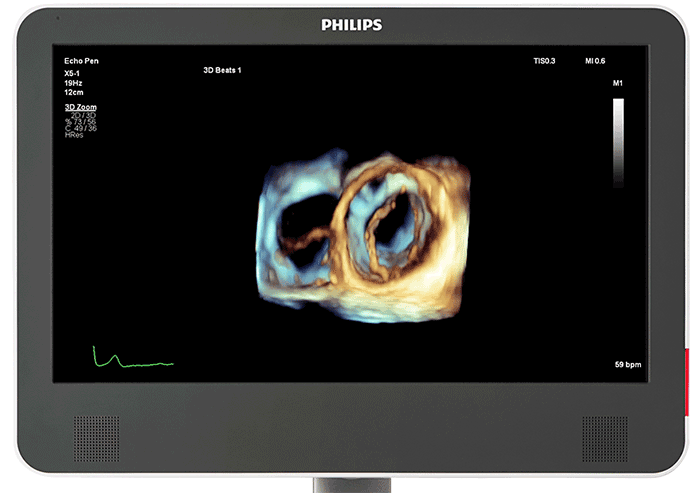Click the Philips logo on bezel
Screen dimensions: 700x500
click(x=351, y=25)
